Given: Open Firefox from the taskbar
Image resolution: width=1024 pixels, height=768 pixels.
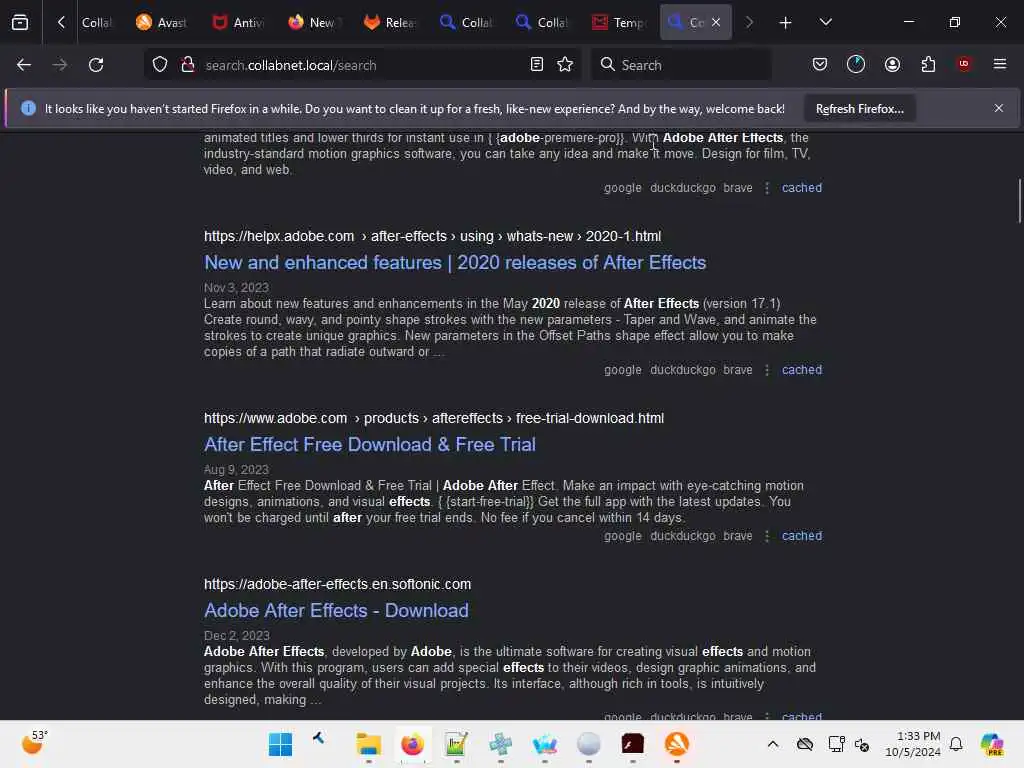Looking at the screenshot, I should coord(412,744).
